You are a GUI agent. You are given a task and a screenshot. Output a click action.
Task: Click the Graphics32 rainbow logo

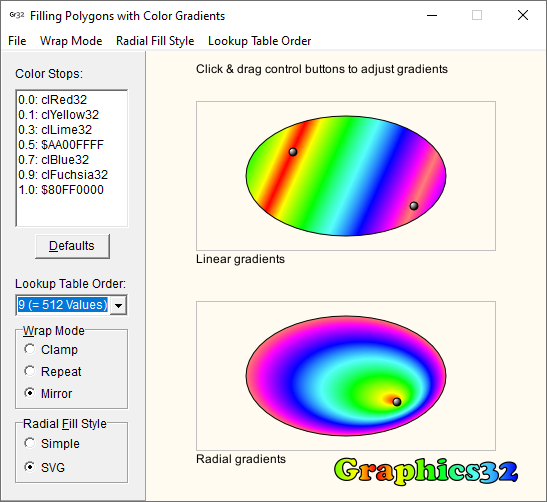pyautogui.click(x=426, y=471)
